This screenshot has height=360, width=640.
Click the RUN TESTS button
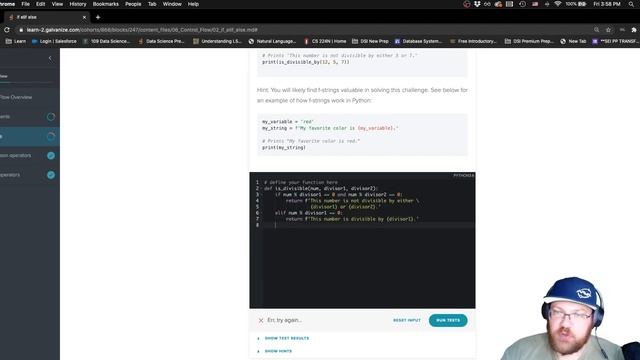click(x=448, y=320)
